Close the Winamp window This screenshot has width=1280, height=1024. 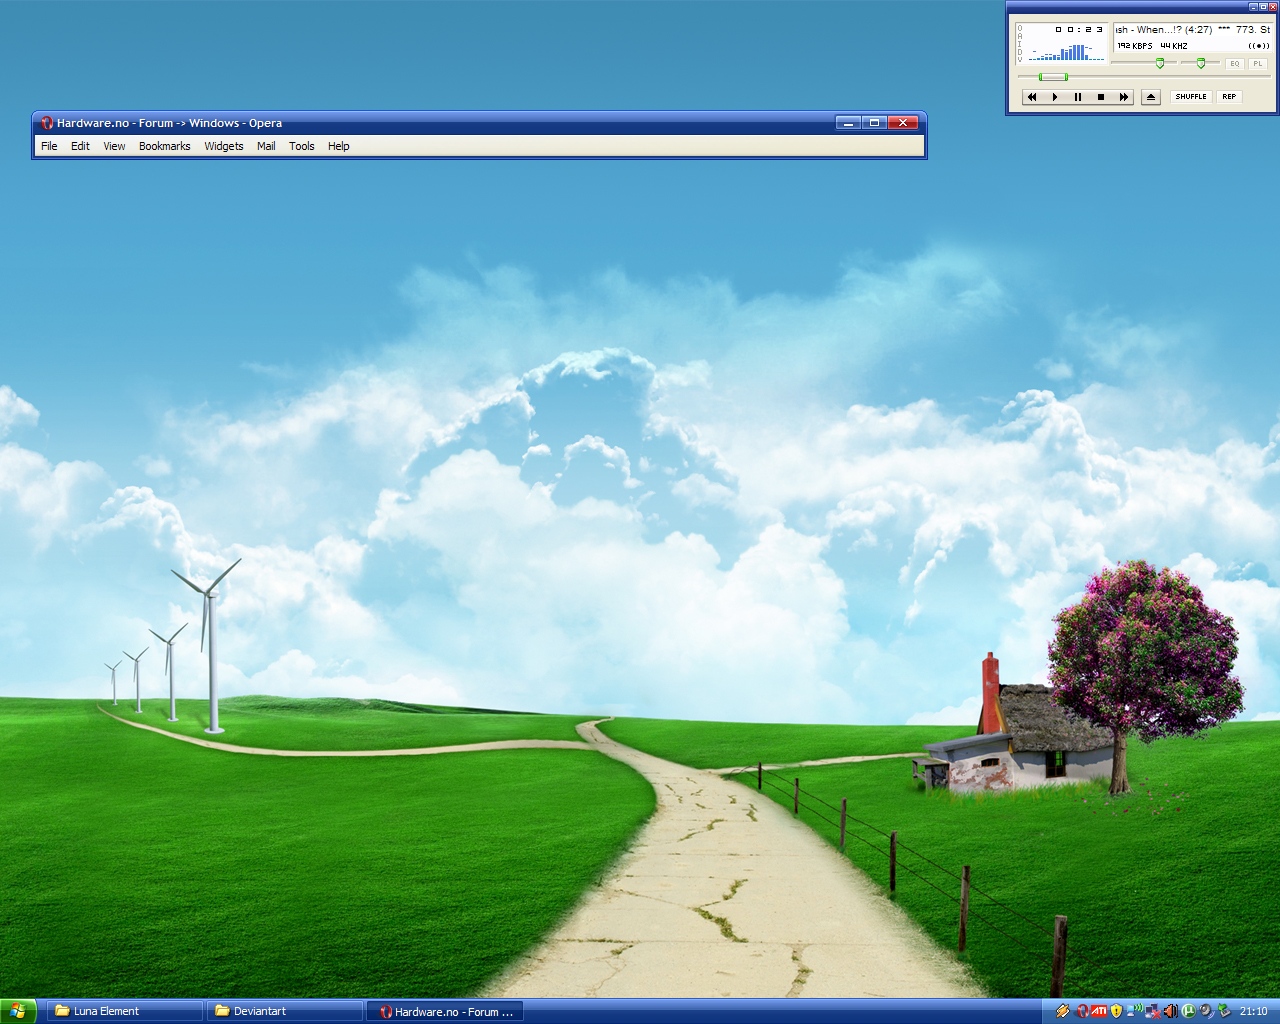pyautogui.click(x=1273, y=7)
